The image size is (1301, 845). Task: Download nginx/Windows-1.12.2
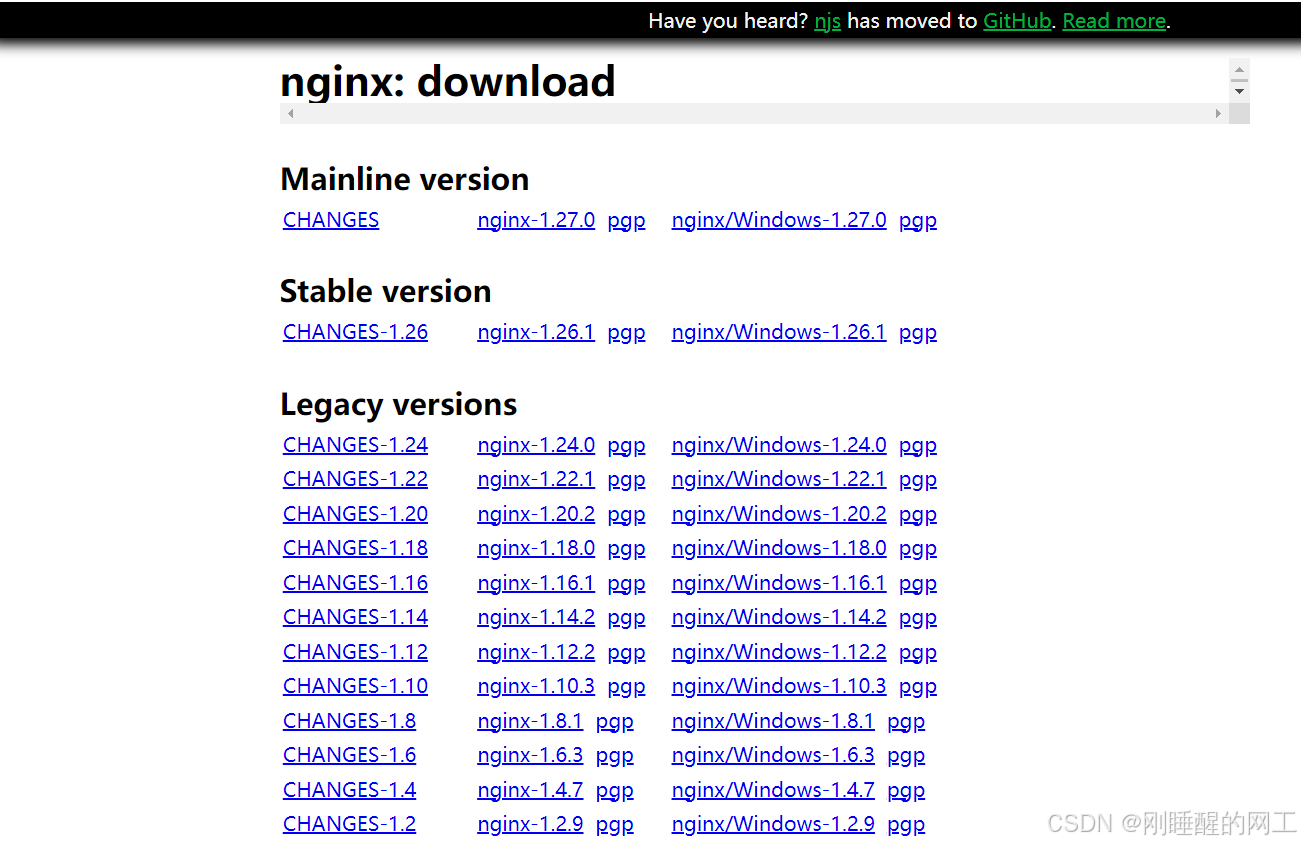(x=779, y=652)
